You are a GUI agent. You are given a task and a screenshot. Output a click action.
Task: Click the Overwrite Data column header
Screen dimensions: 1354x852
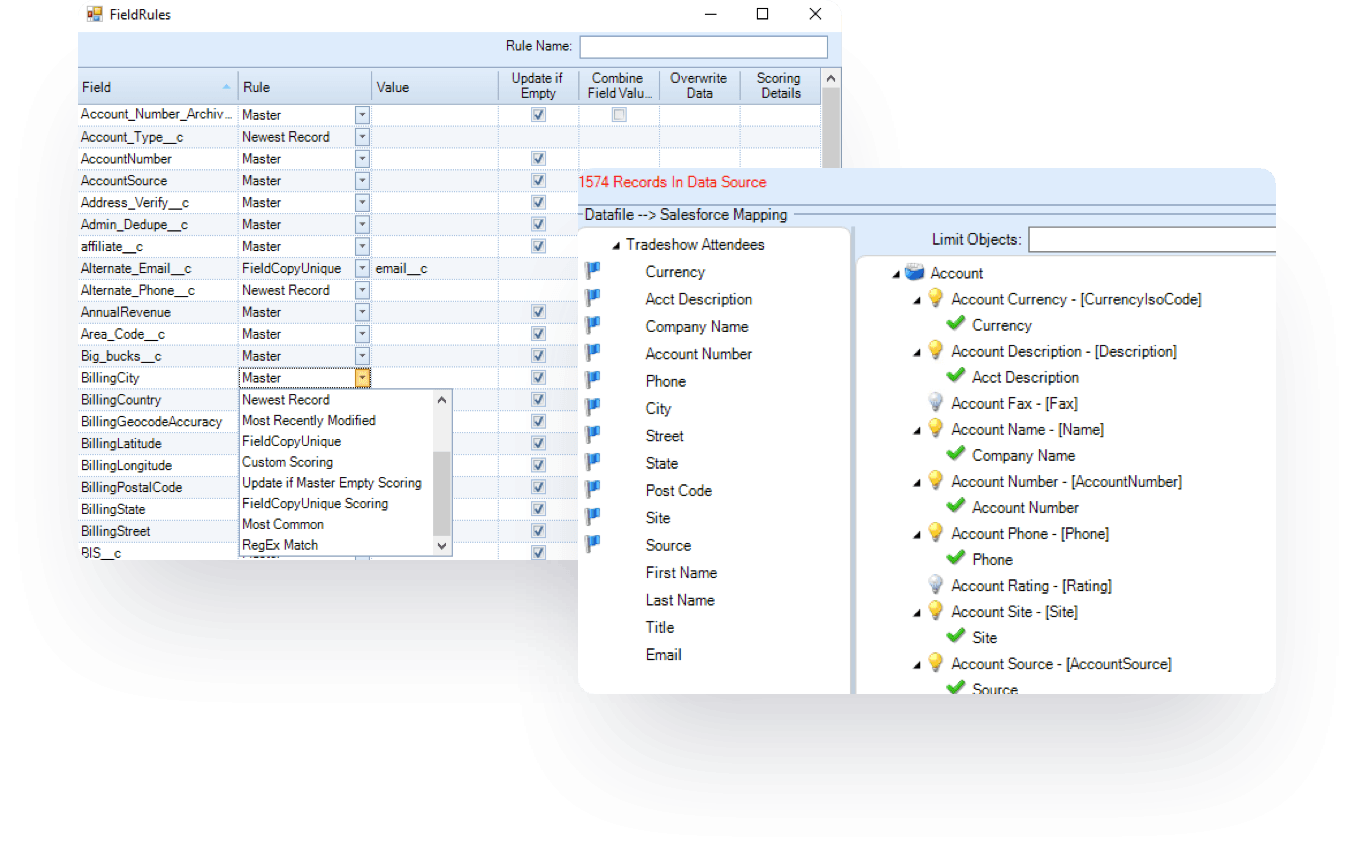tap(699, 86)
